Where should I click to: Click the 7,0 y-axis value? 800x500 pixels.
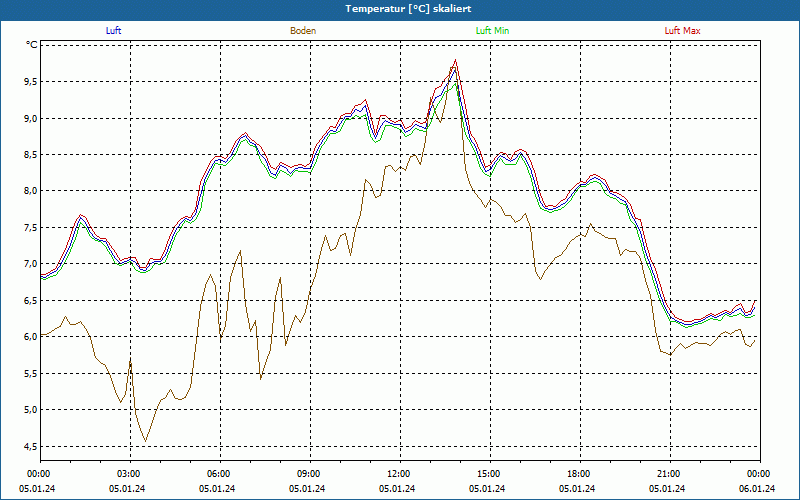[31, 264]
